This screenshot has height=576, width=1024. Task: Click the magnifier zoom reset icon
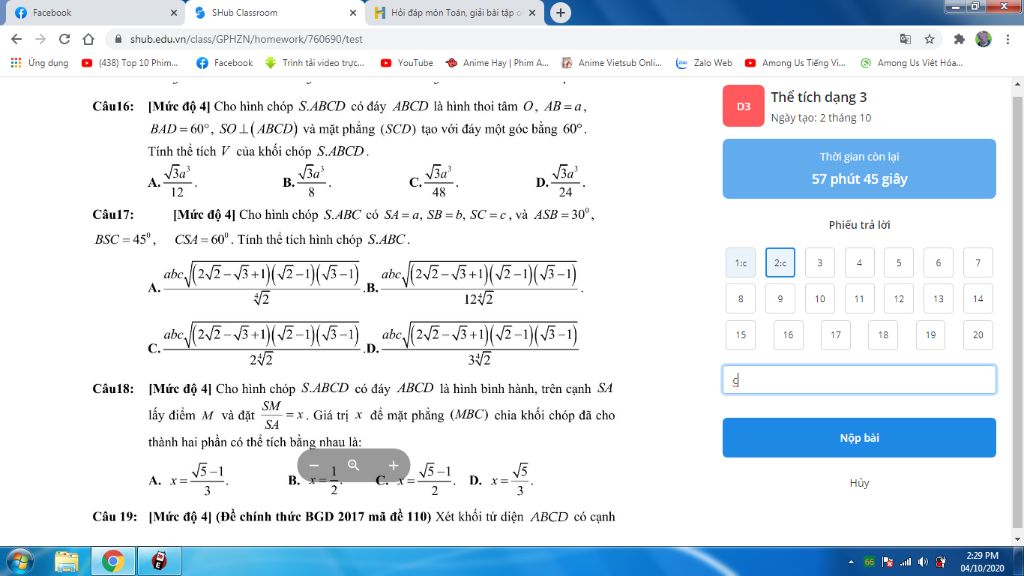[353, 465]
